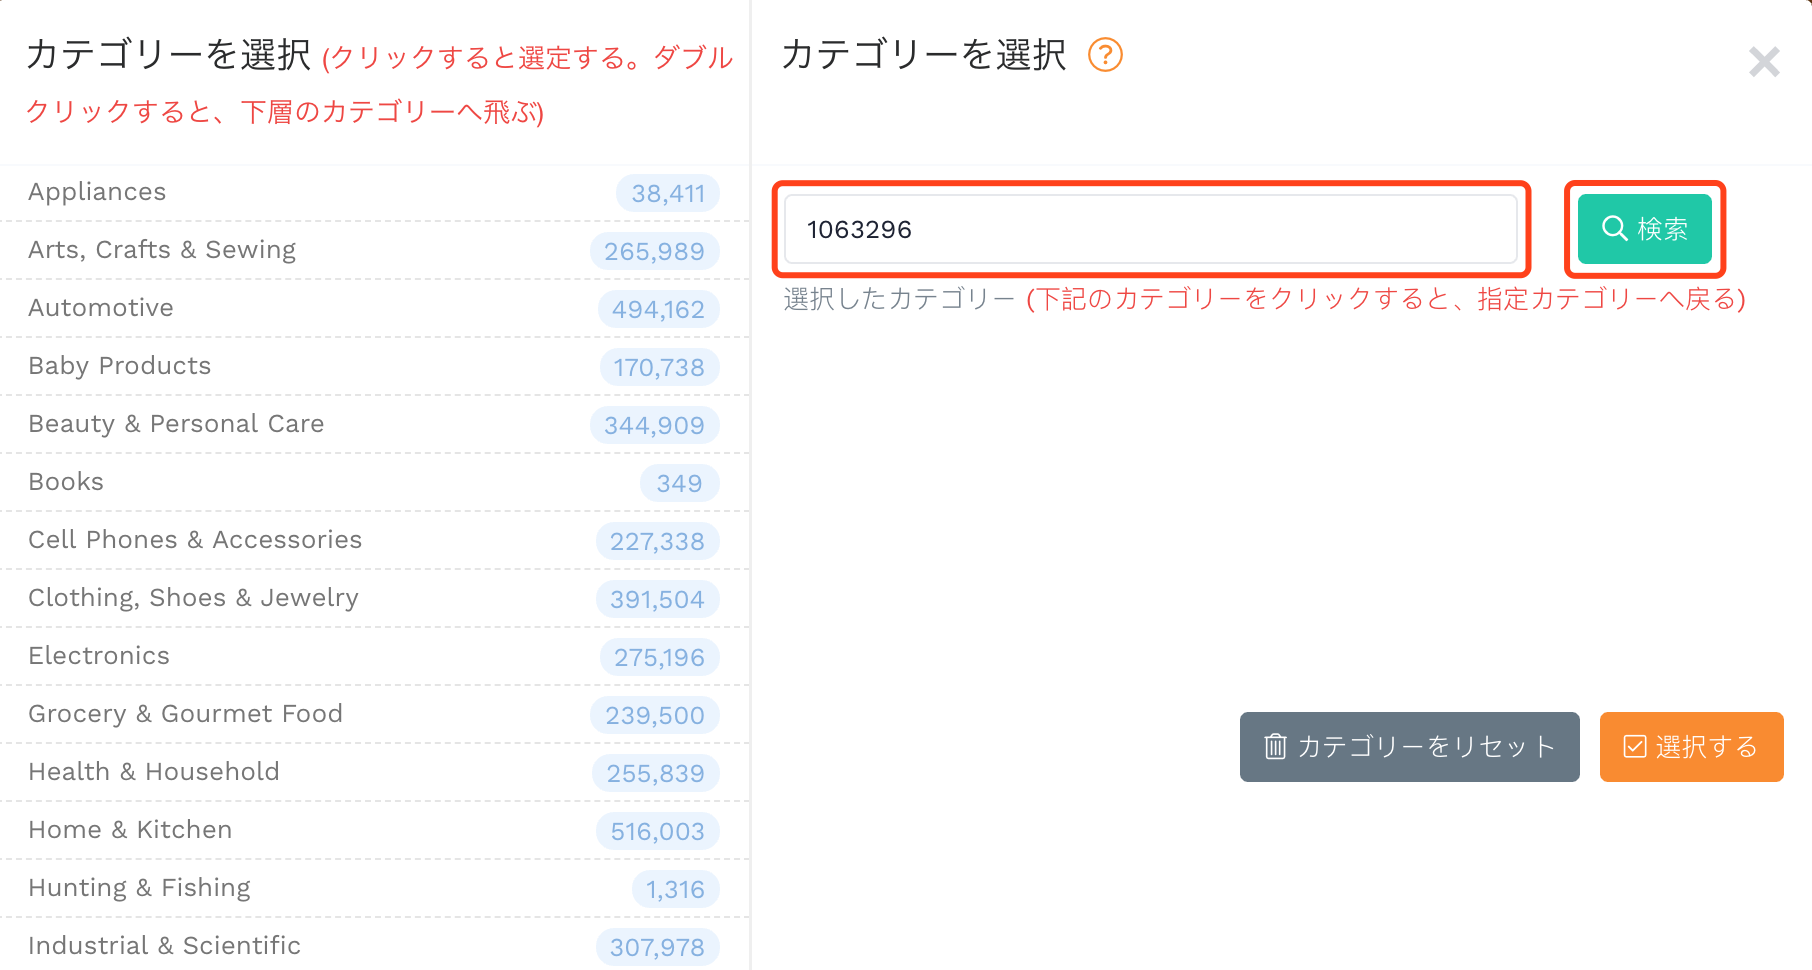The image size is (1812, 970).
Task: Select the Arts, Crafts & Sewing category
Action: click(x=375, y=251)
